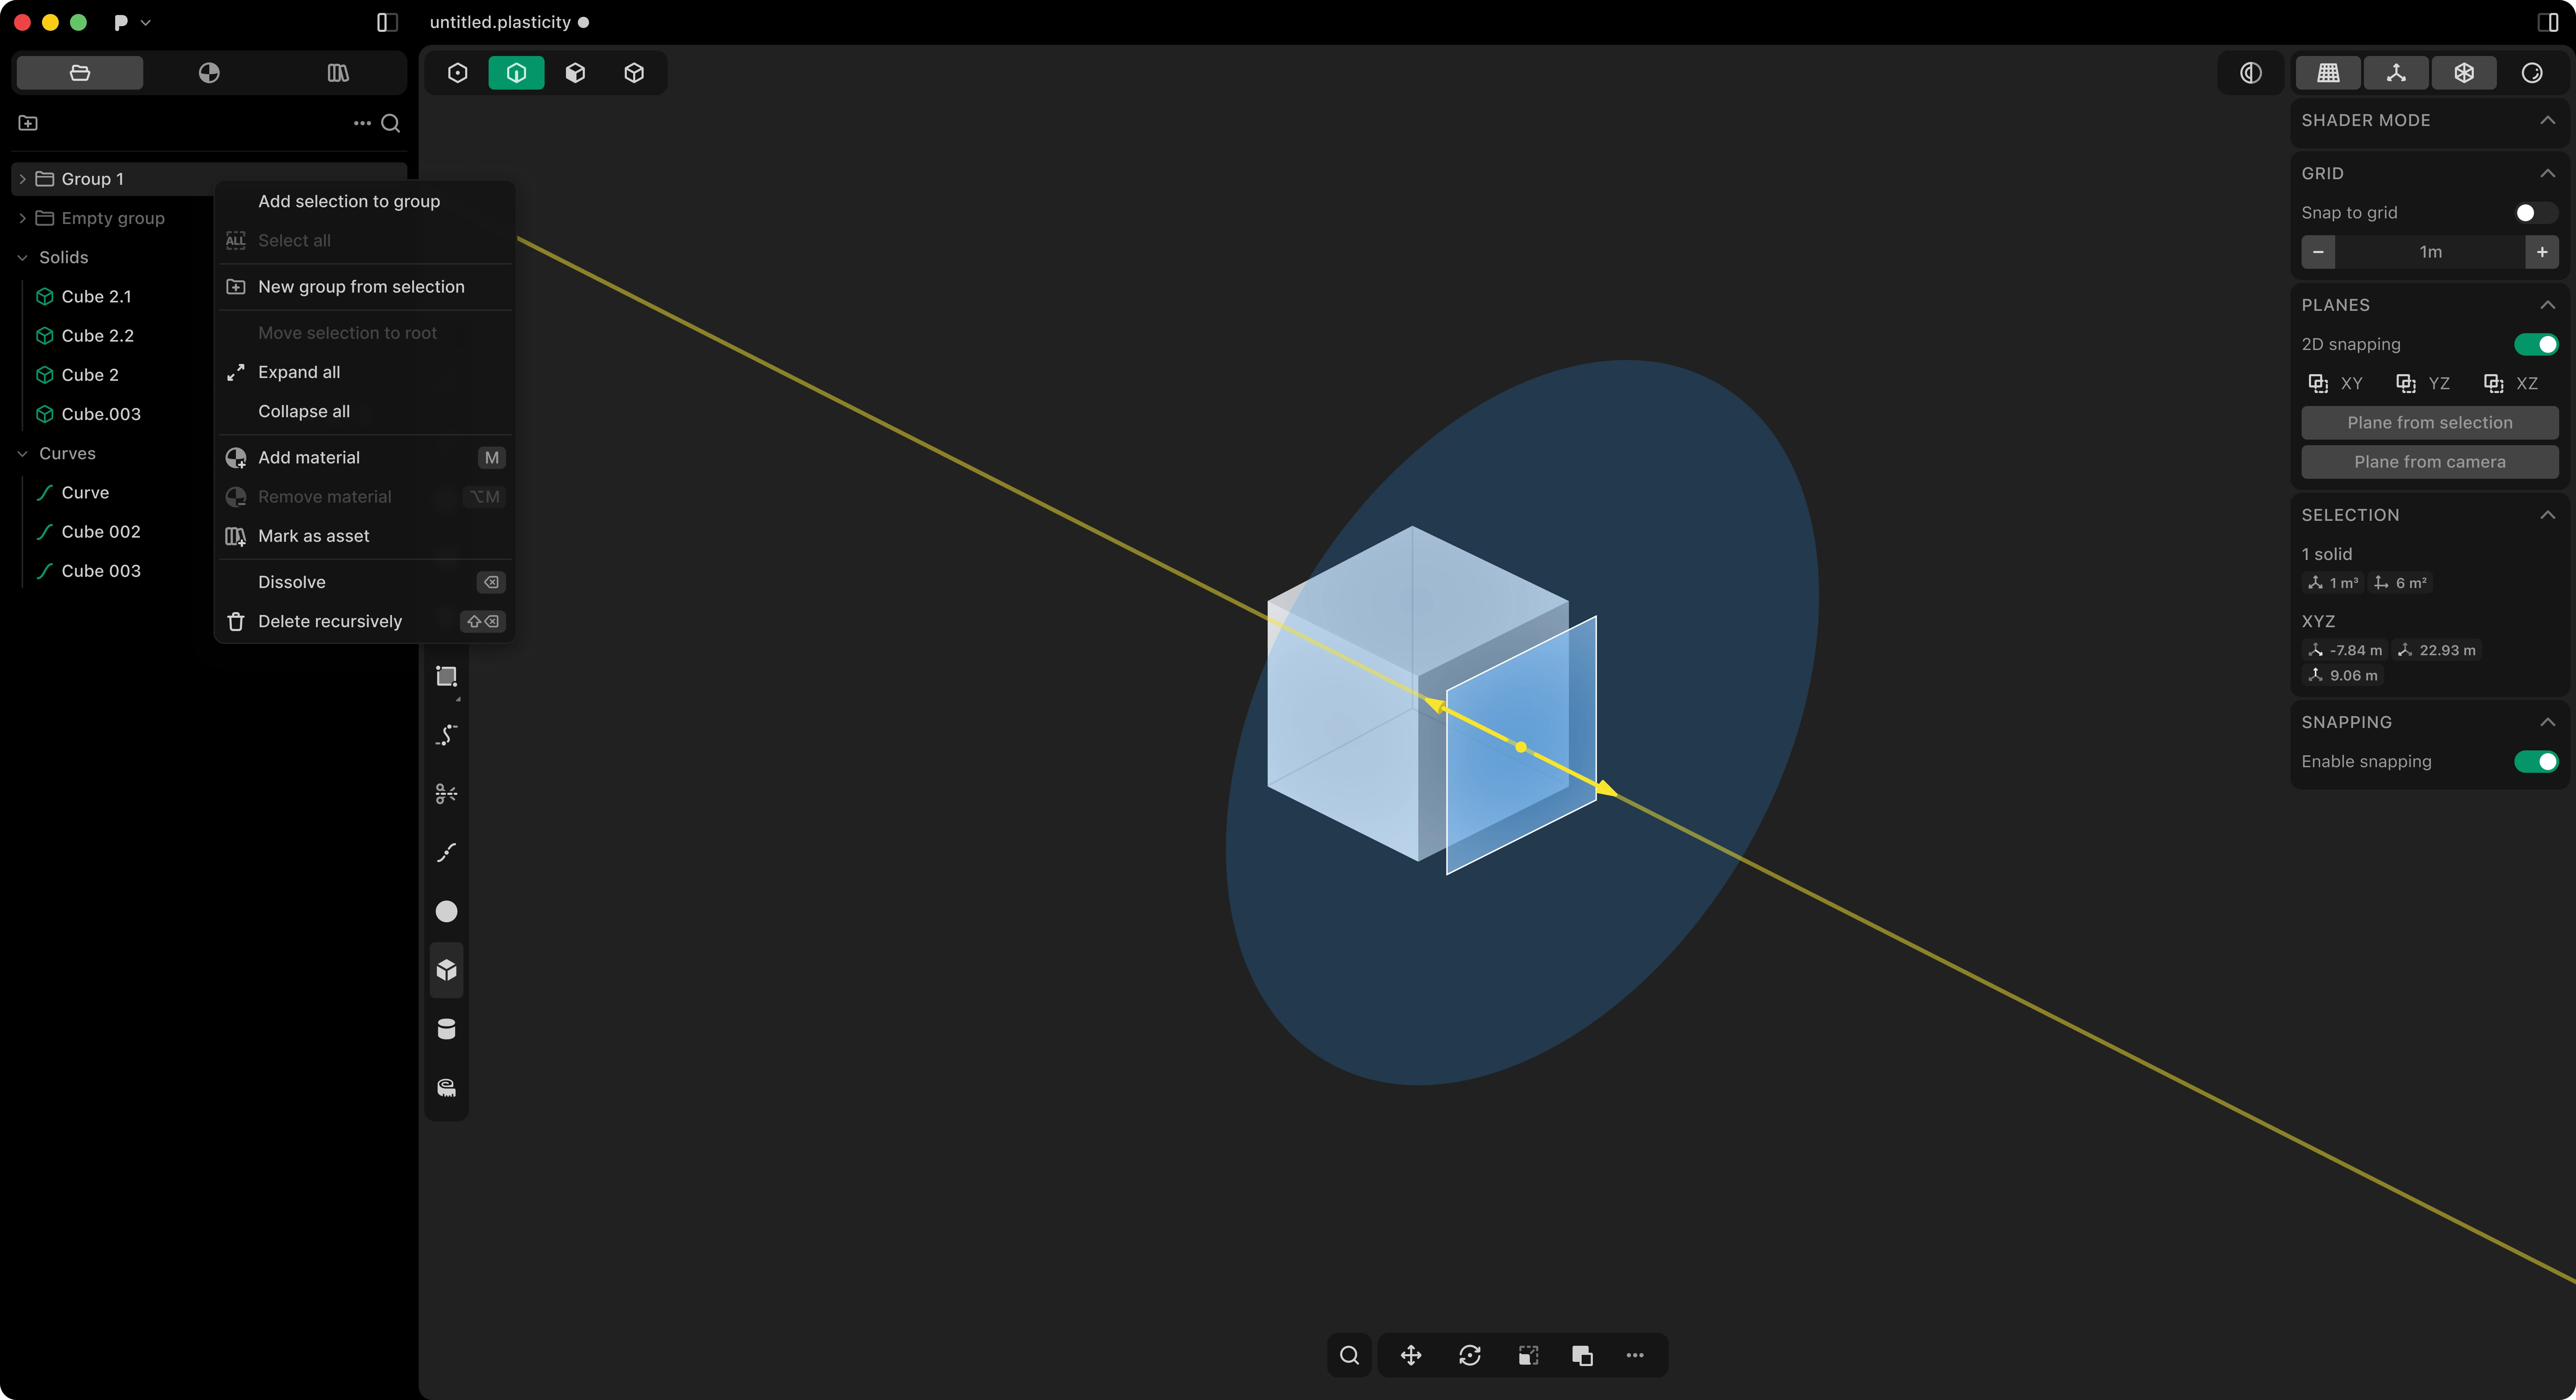Toggle the right sidebar panel icon
This screenshot has width=2576, height=1400.
point(2548,22)
